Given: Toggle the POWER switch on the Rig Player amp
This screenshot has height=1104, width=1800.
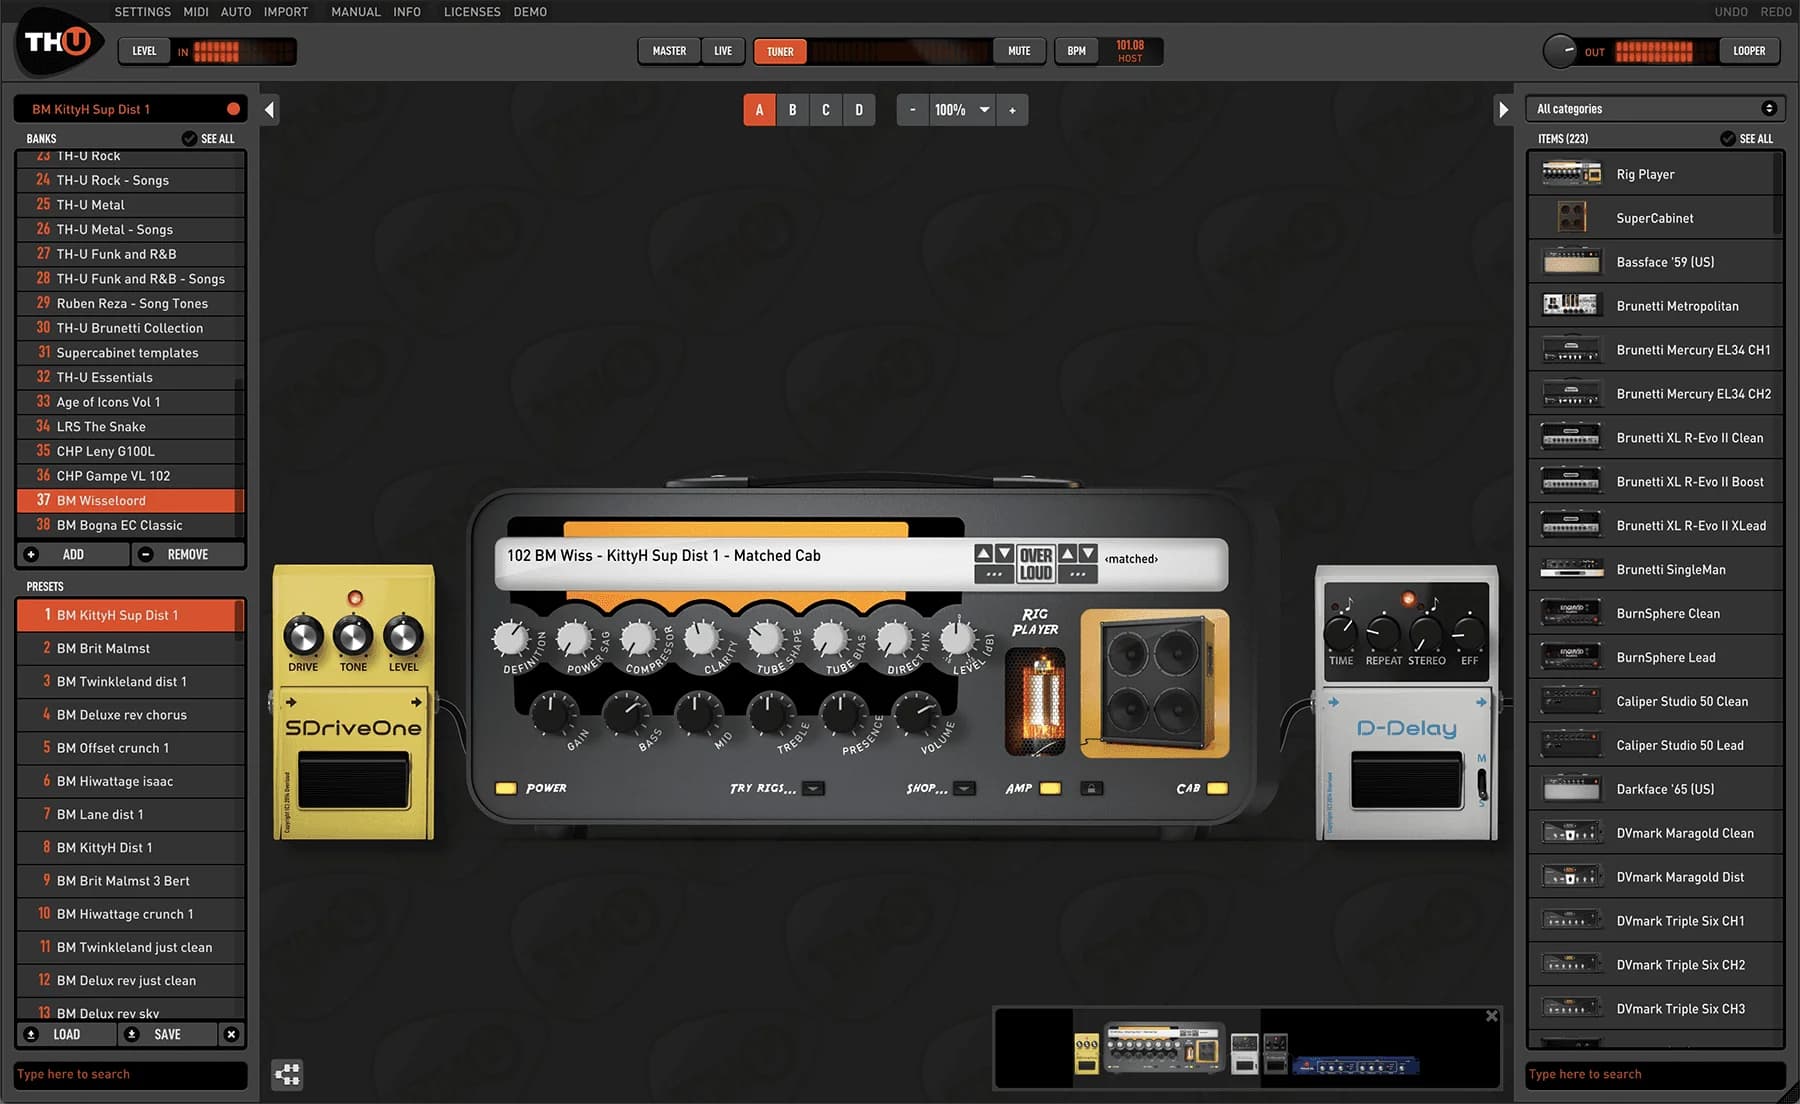Looking at the screenshot, I should pos(506,788).
